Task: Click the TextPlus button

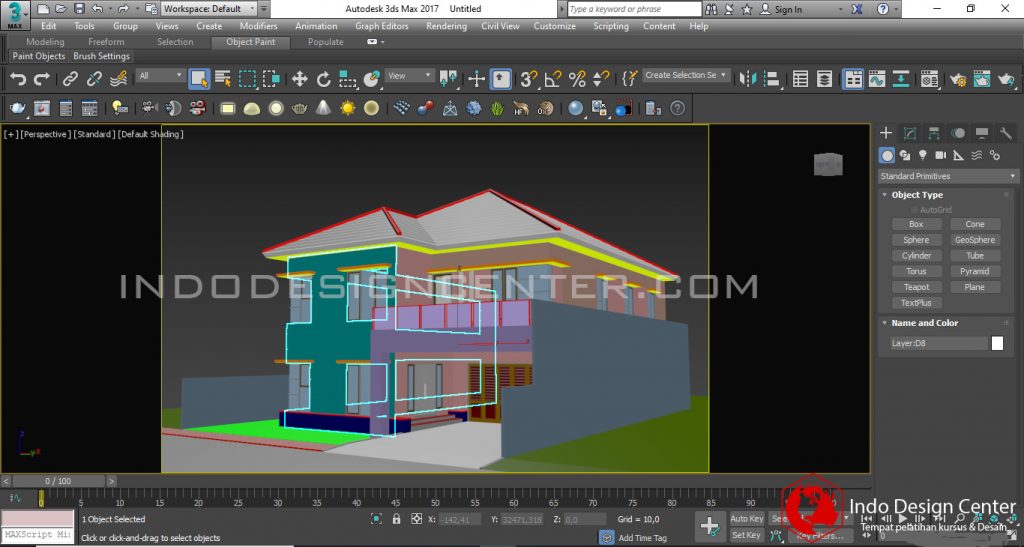Action: point(916,303)
